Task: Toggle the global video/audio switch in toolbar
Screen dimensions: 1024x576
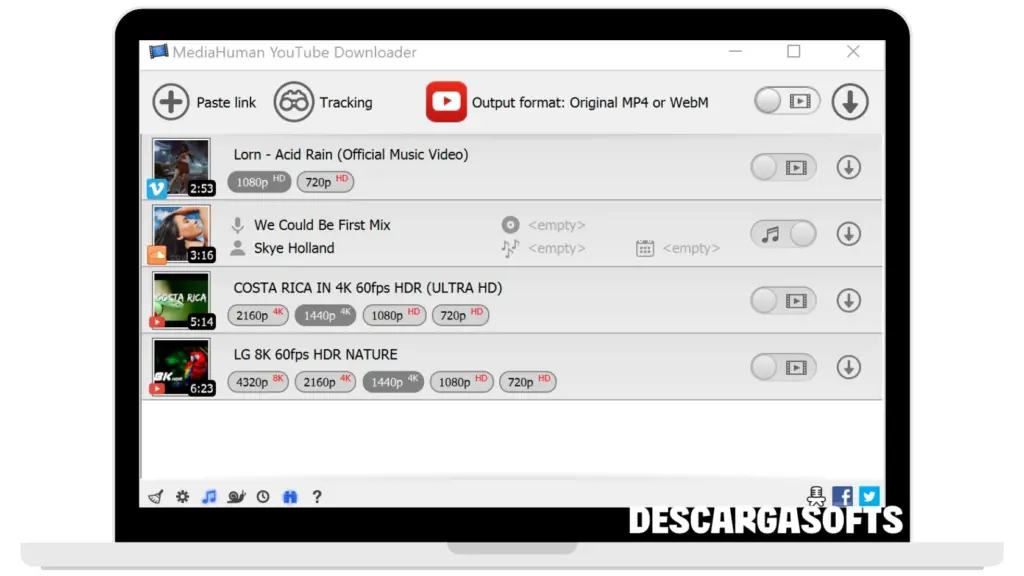Action: point(786,101)
